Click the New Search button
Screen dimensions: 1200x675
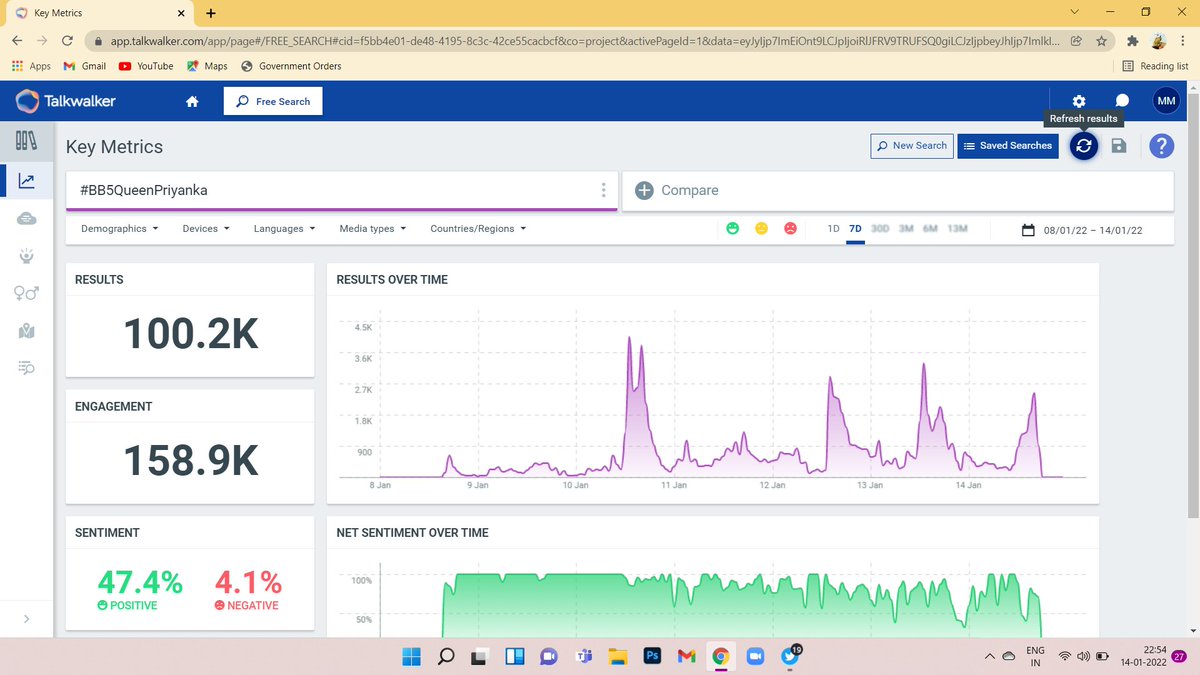[911, 146]
